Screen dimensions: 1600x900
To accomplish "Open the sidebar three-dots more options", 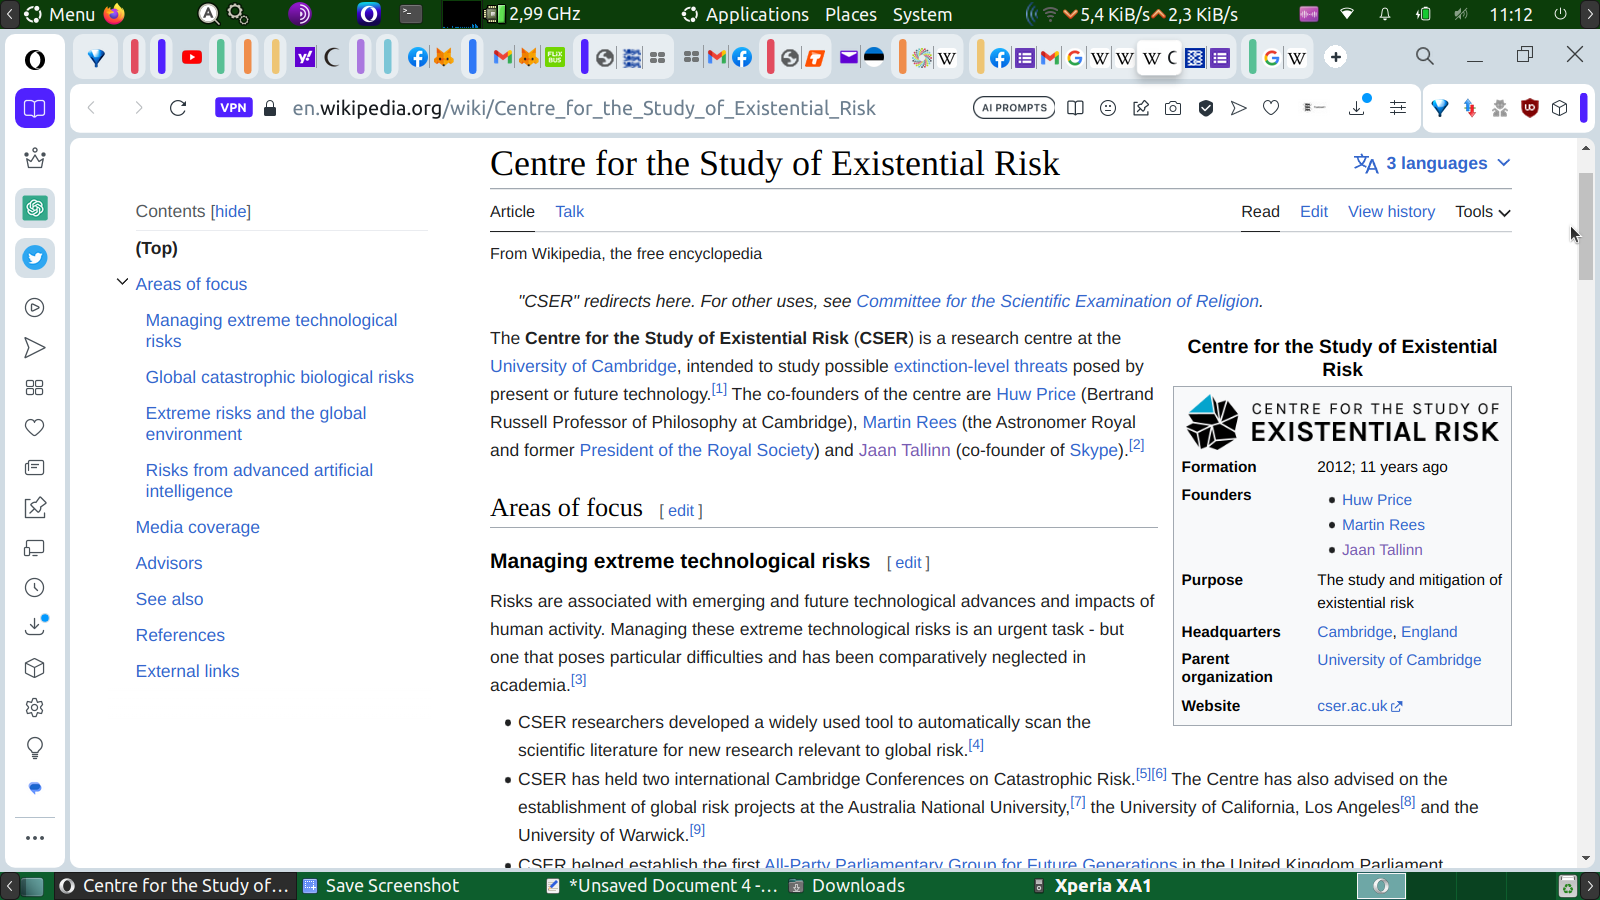I will coord(35,838).
